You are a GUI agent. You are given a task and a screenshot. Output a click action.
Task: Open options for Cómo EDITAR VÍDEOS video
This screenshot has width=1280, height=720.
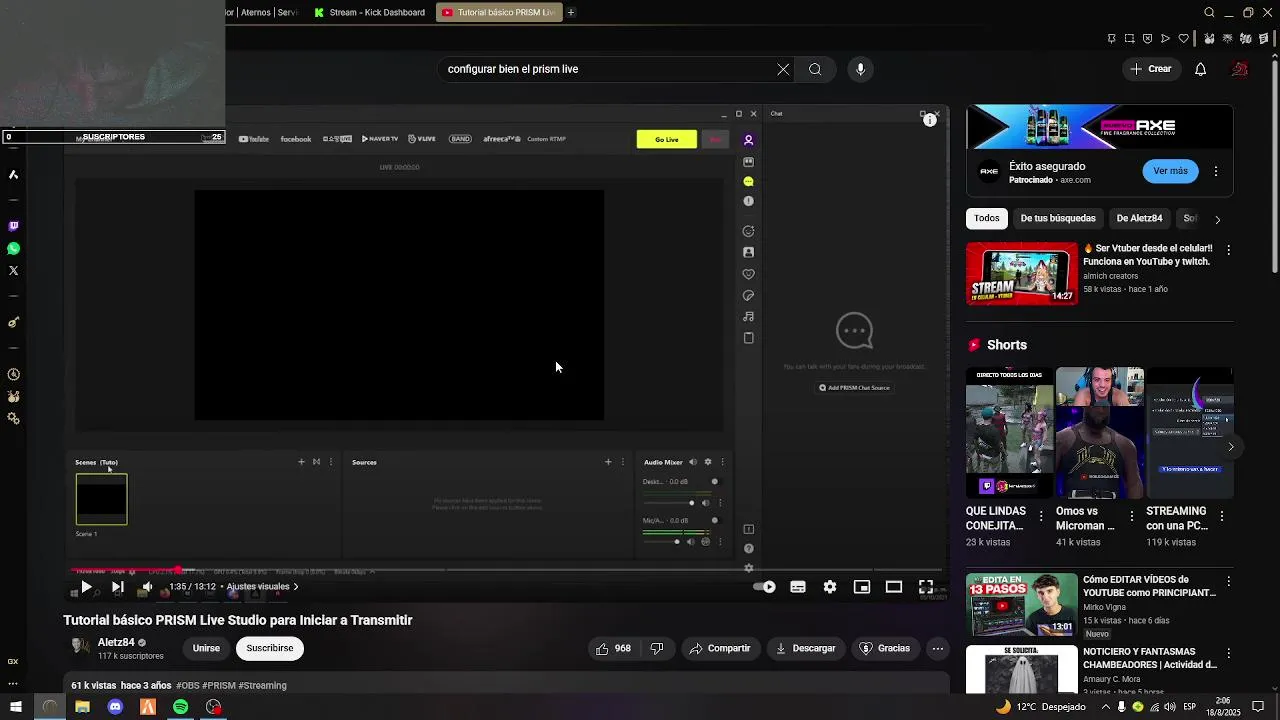coord(1228,581)
